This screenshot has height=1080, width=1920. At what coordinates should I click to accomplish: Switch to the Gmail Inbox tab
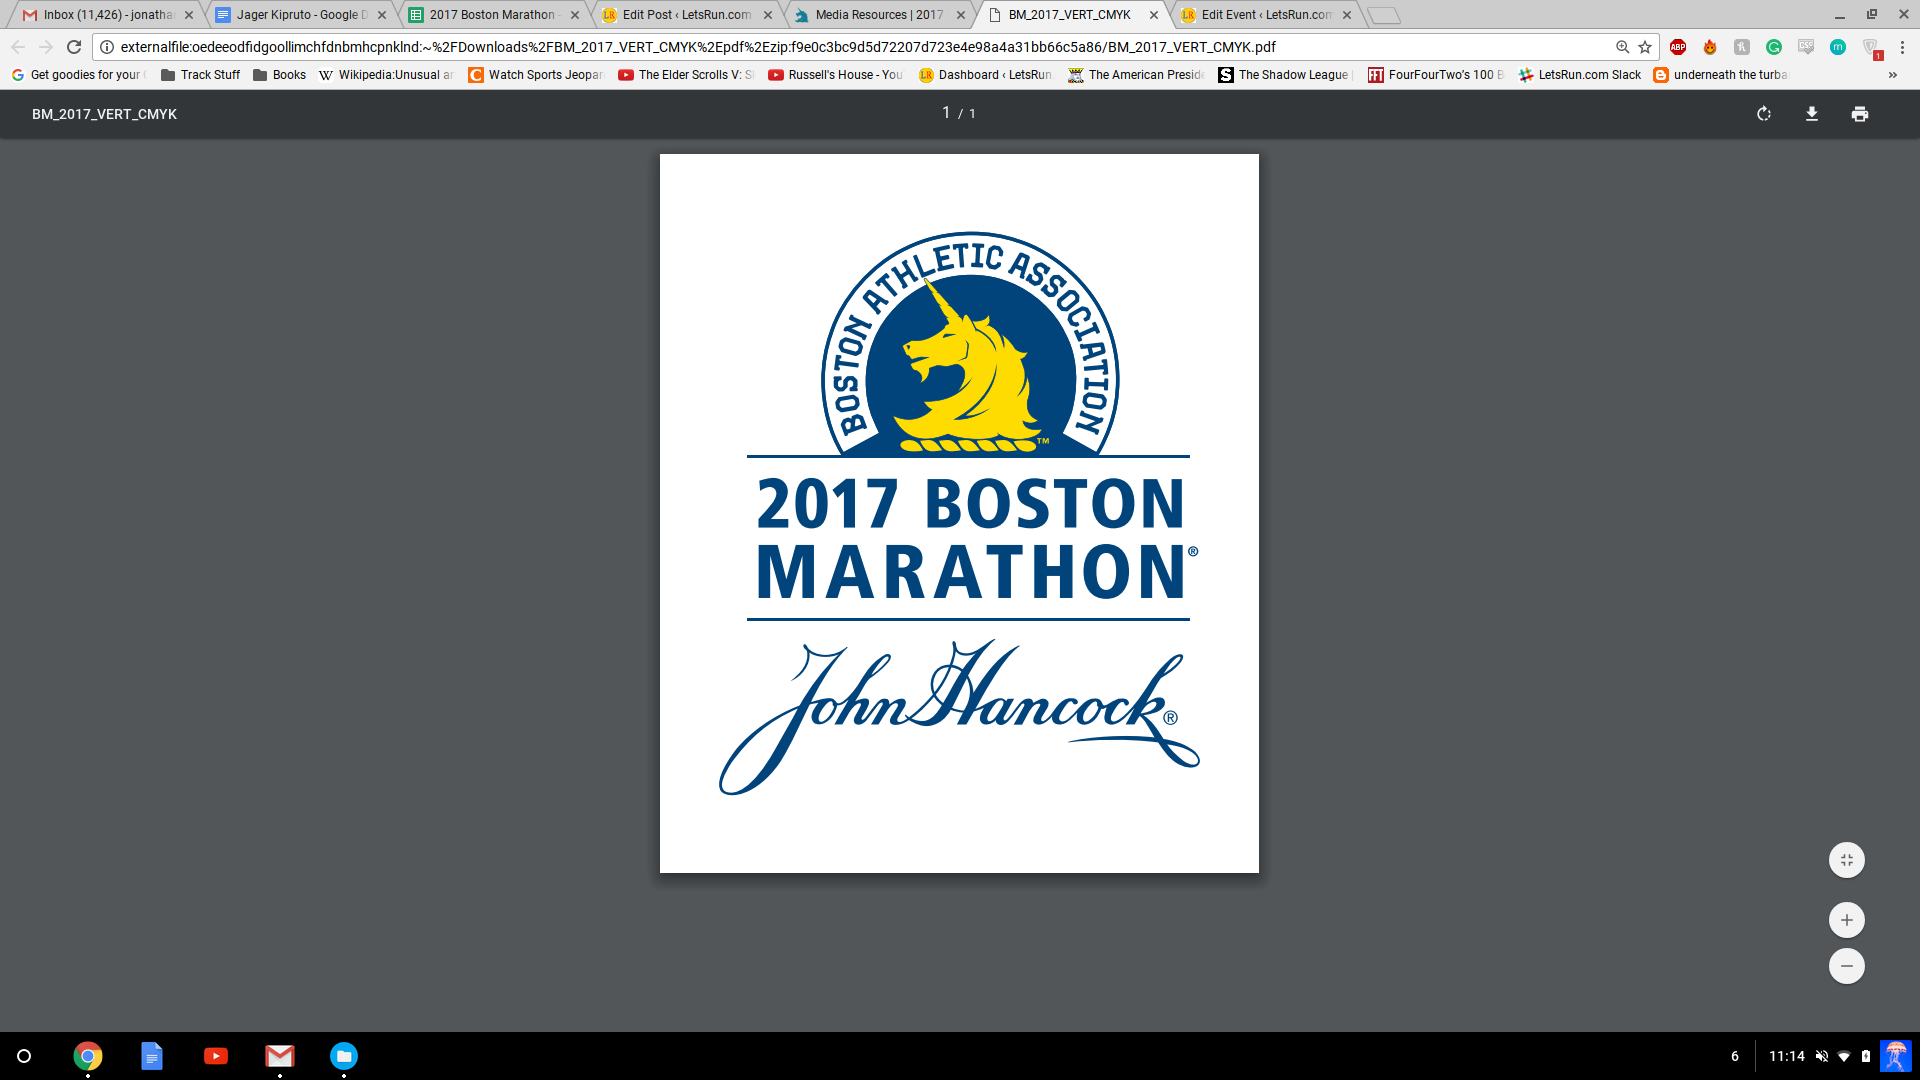pos(107,15)
